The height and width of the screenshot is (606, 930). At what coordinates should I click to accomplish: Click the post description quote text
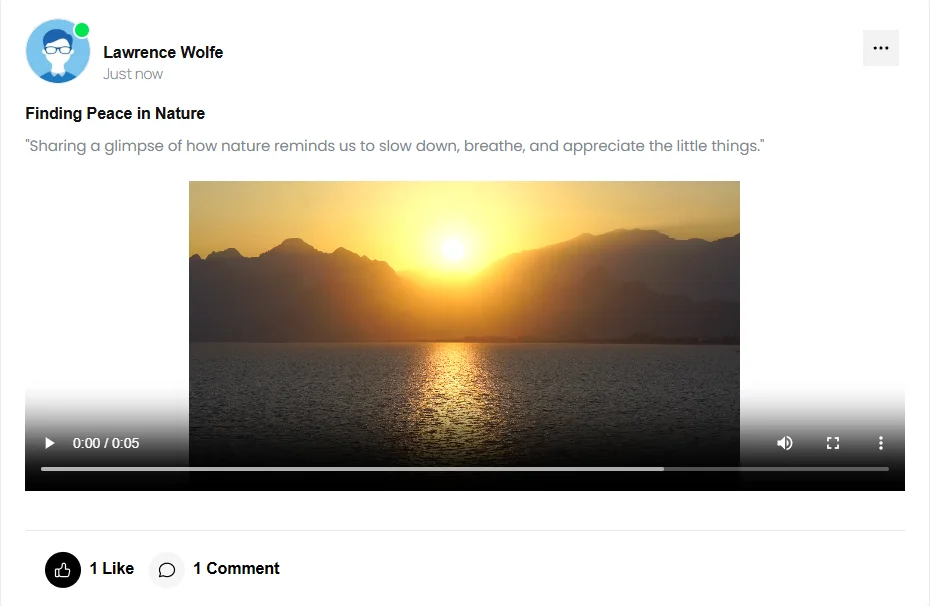pyautogui.click(x=395, y=146)
